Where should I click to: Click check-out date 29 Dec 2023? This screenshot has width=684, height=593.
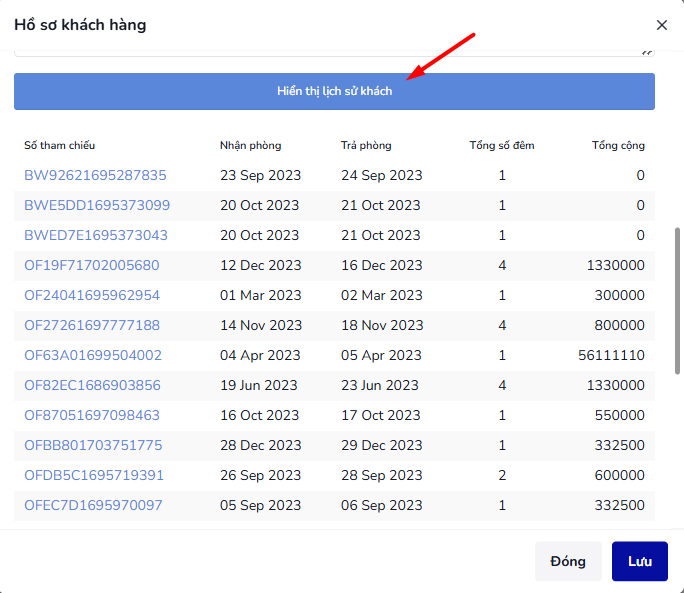coord(382,446)
